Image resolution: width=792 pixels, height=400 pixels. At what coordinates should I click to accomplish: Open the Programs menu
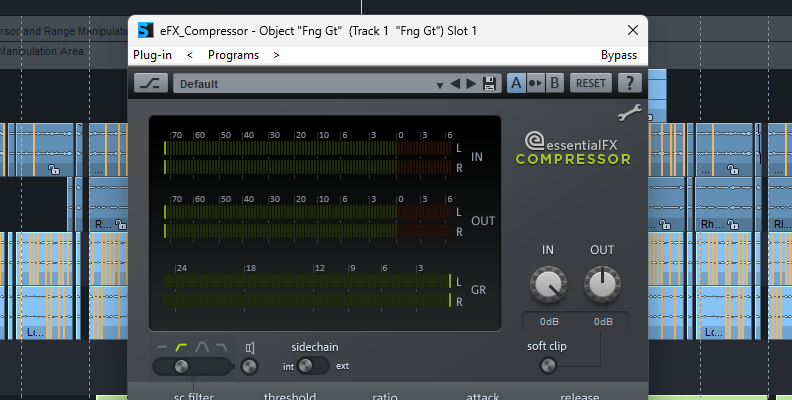point(234,55)
